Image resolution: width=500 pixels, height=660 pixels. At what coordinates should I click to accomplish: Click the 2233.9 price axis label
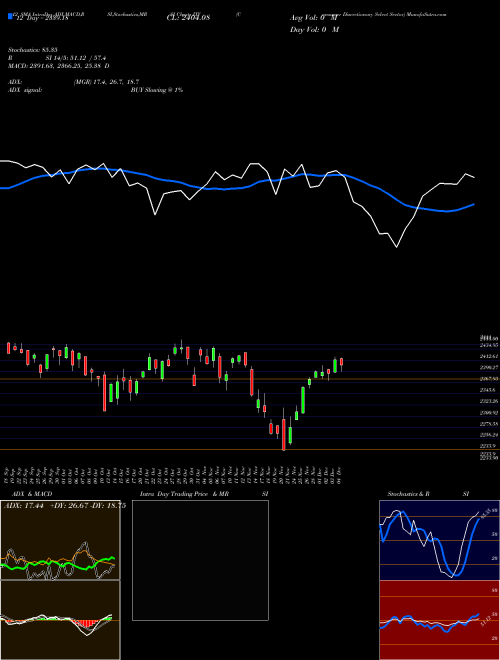click(x=489, y=446)
